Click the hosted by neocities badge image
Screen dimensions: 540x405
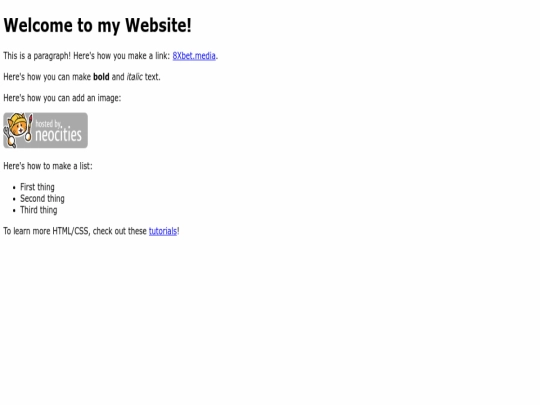pos(45,131)
